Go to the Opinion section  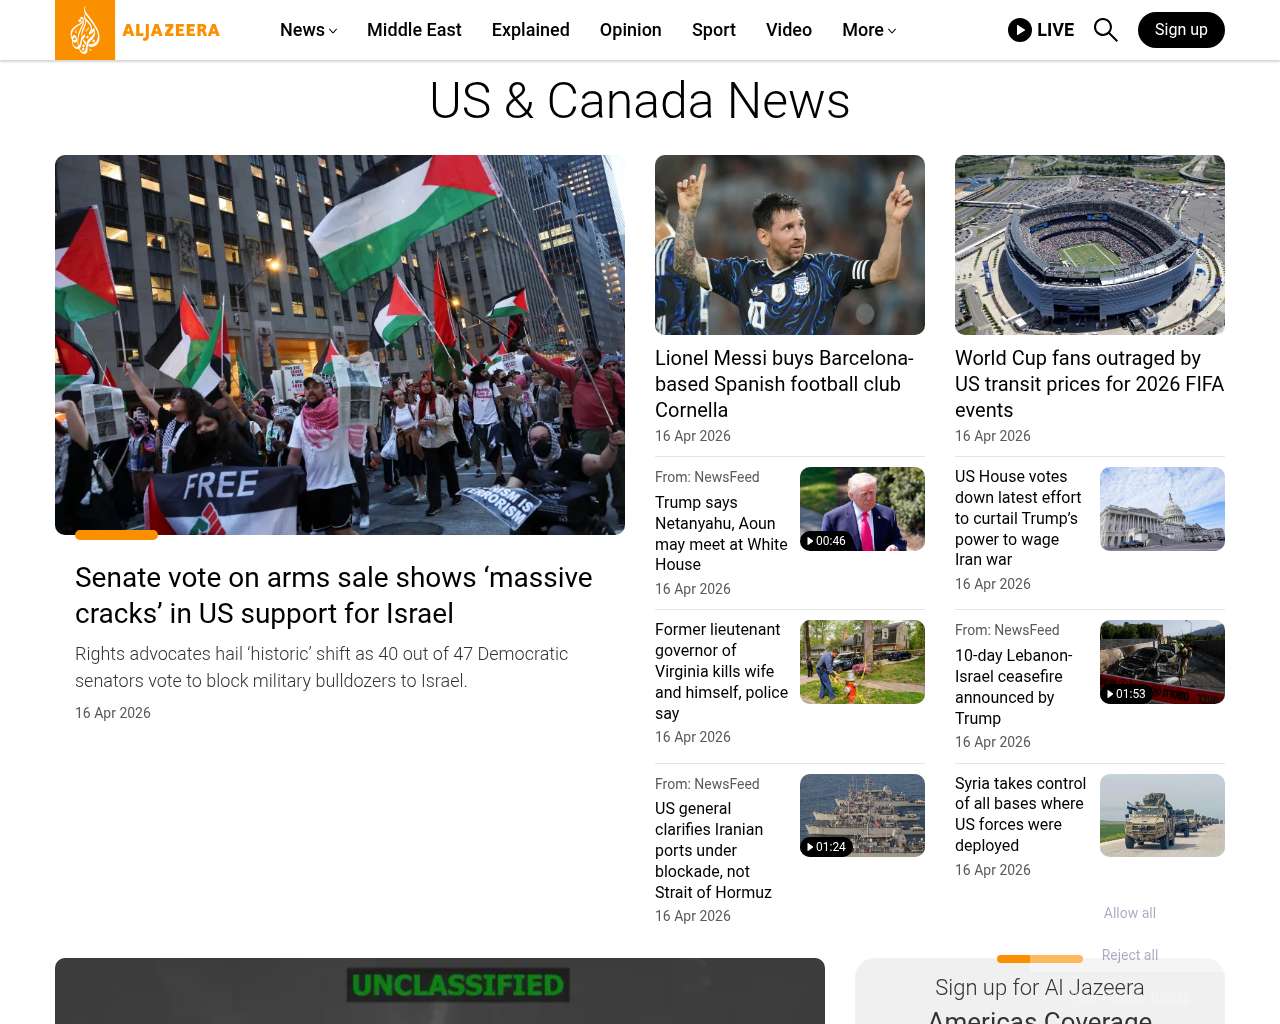(630, 30)
